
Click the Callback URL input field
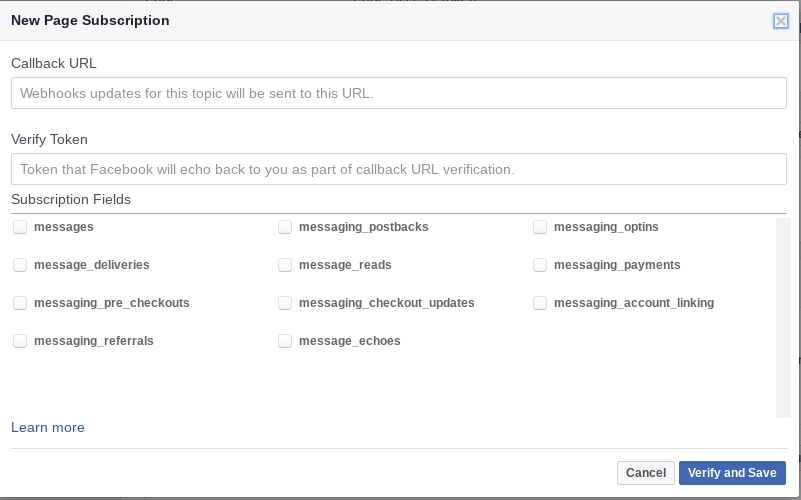pyautogui.click(x=399, y=93)
